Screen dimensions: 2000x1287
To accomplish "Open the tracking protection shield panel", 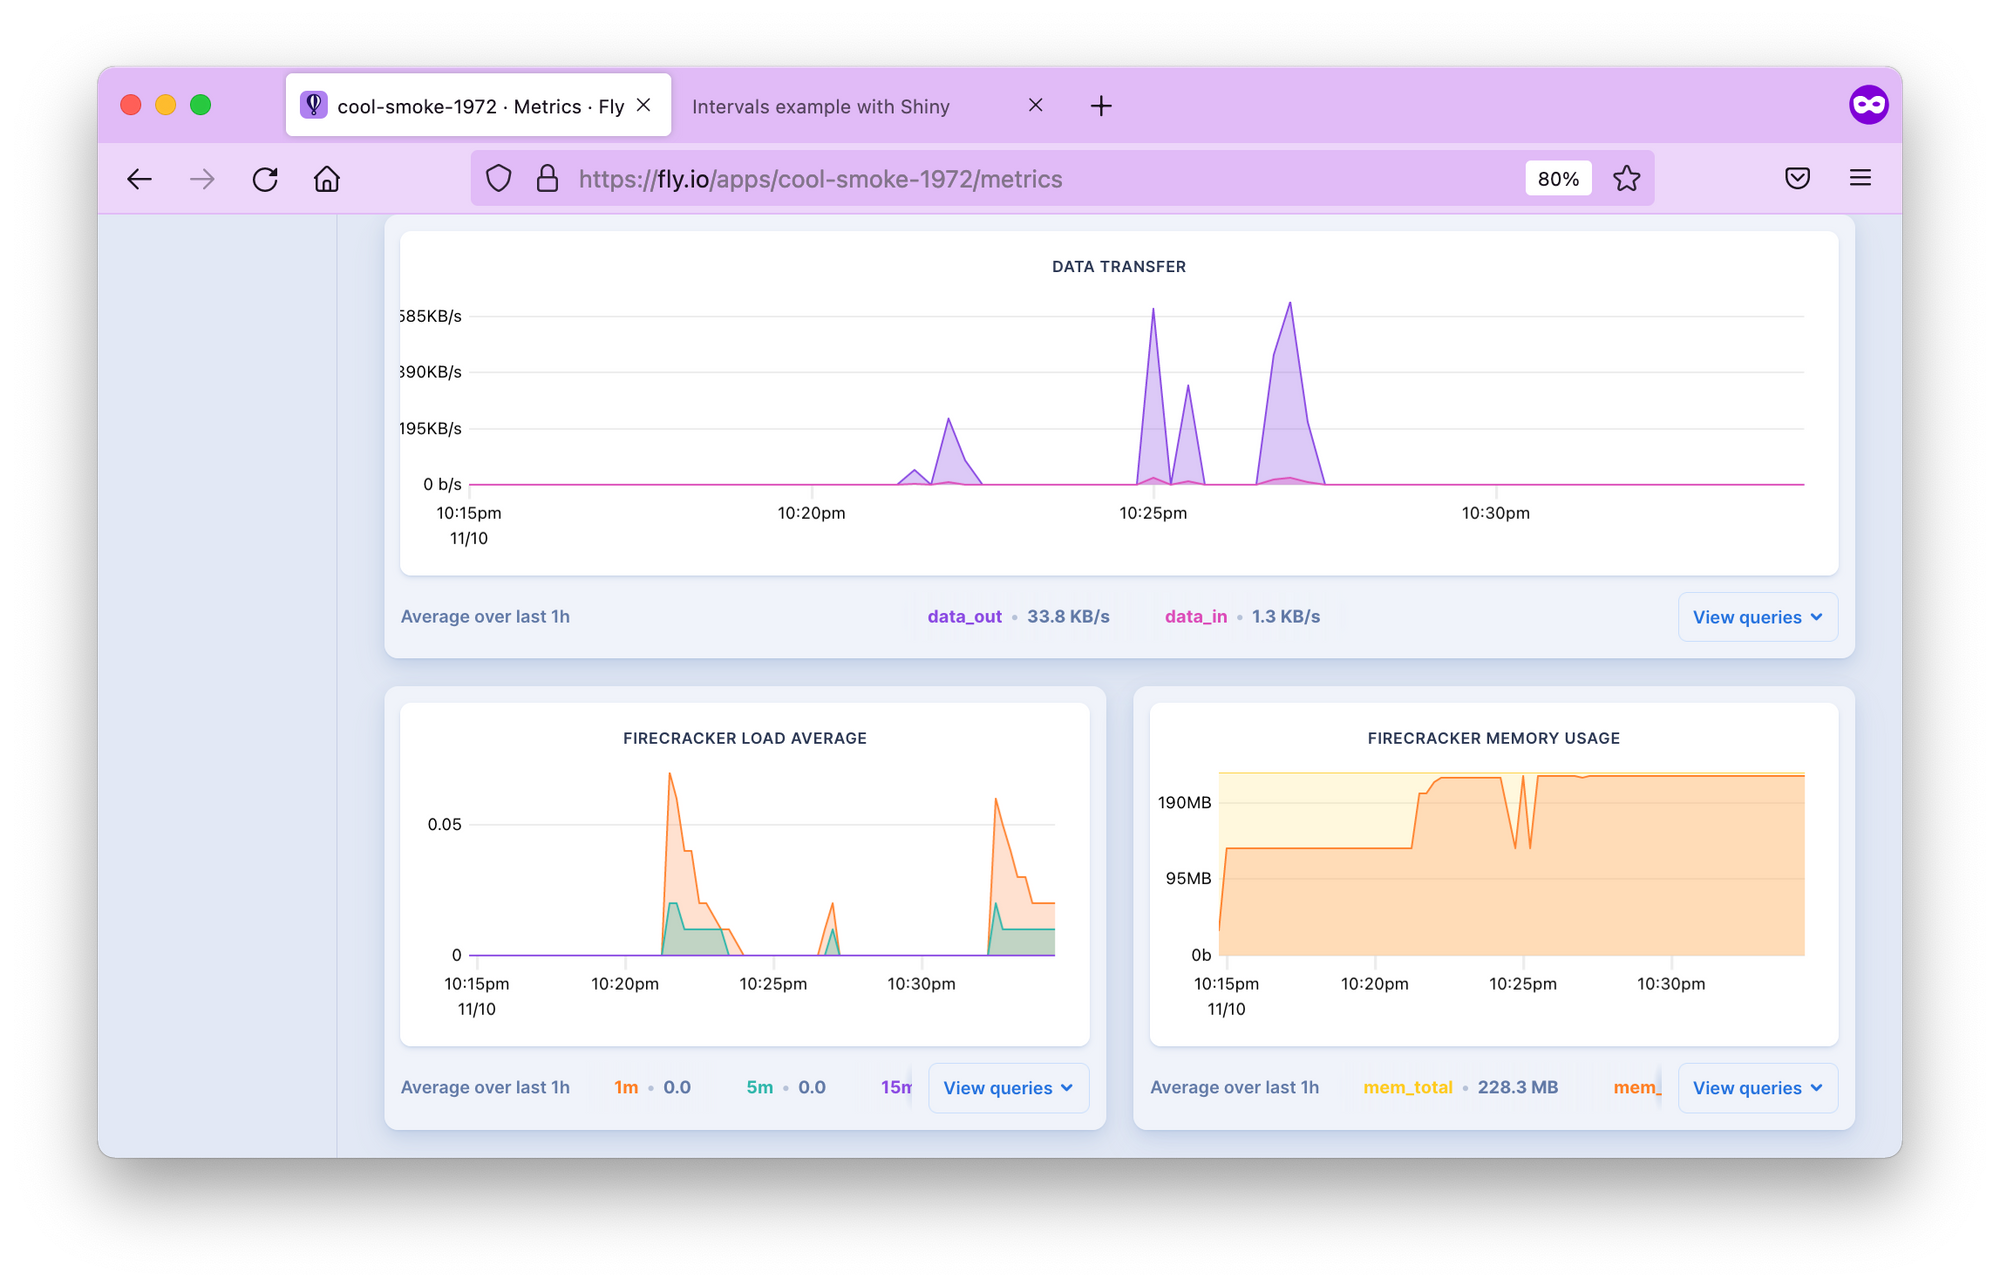I will [x=498, y=178].
